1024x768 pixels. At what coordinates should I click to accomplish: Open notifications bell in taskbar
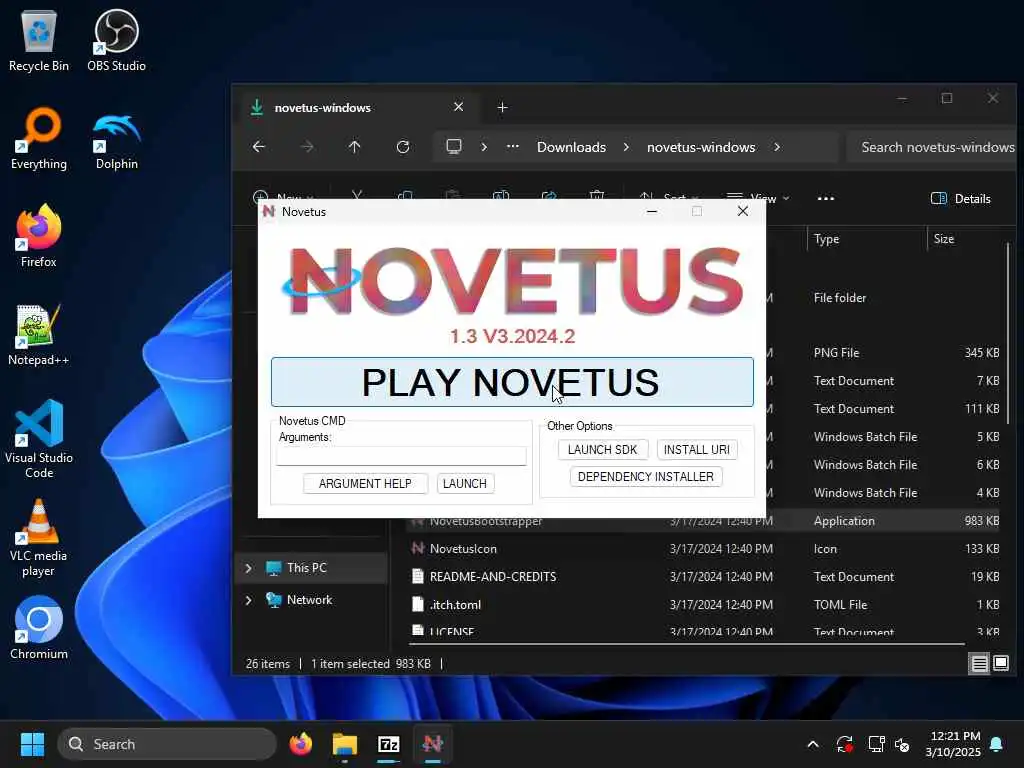point(997,744)
